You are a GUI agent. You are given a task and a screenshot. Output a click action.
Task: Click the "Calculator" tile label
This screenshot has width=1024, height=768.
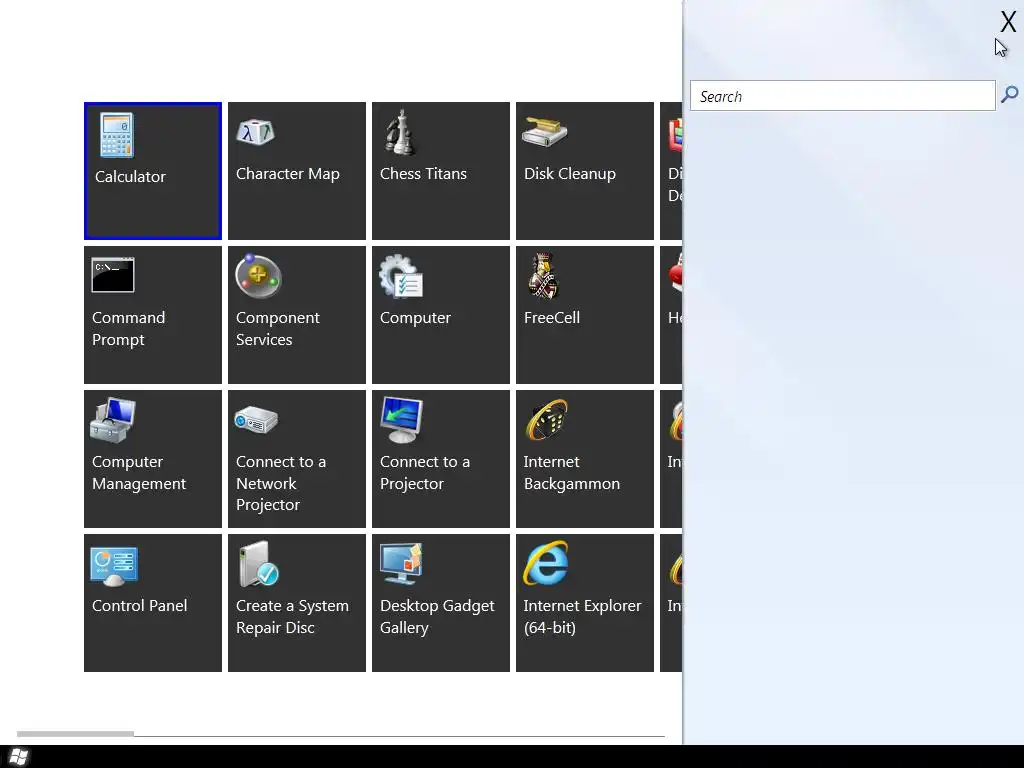pos(130,177)
